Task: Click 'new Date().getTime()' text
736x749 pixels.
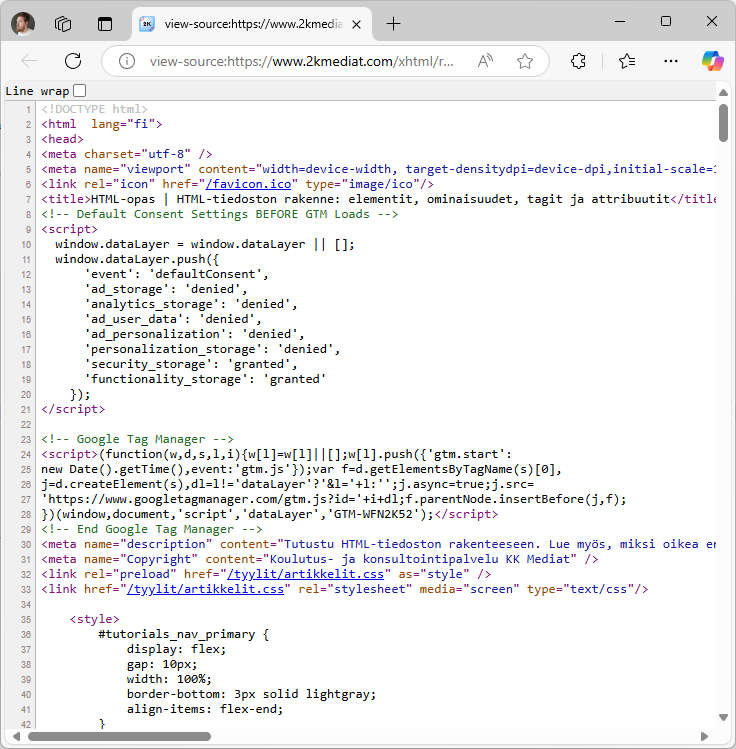Action: (x=112, y=469)
